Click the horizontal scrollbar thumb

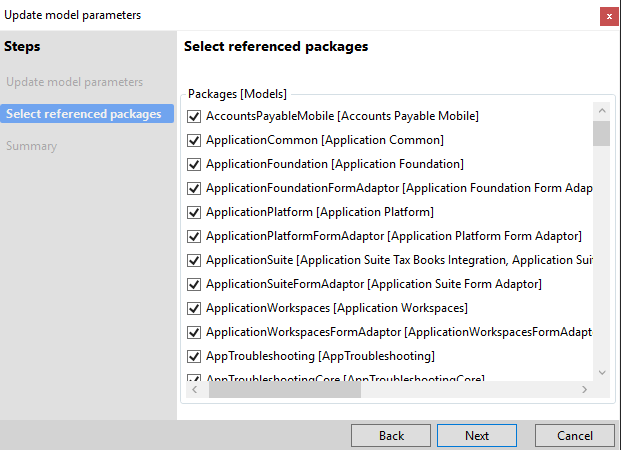[285, 390]
